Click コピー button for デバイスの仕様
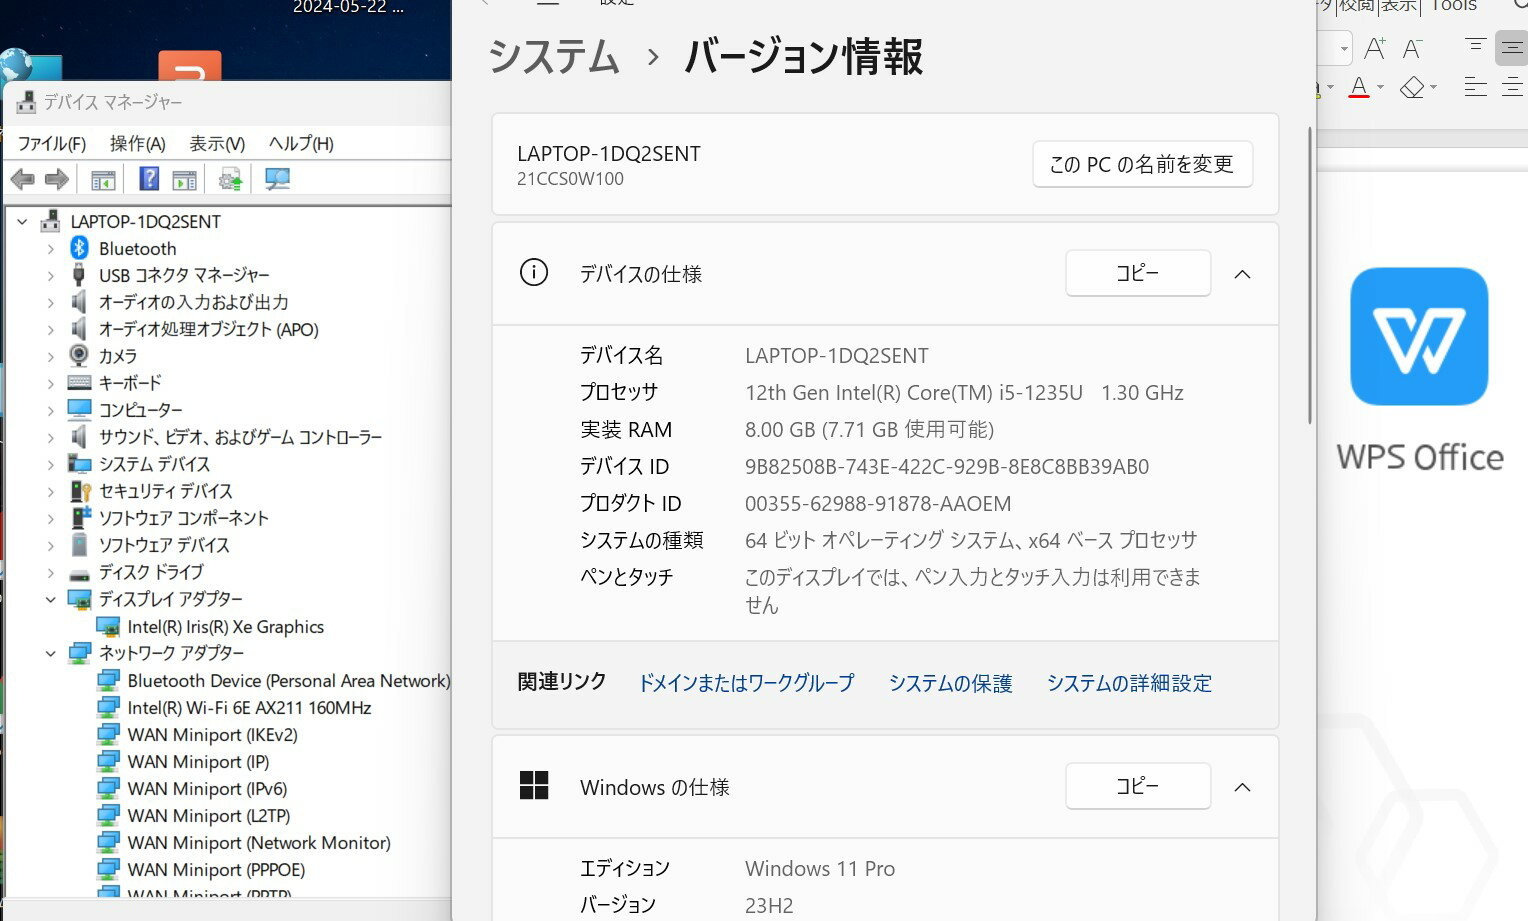Viewport: 1528px width, 921px height. pos(1137,274)
